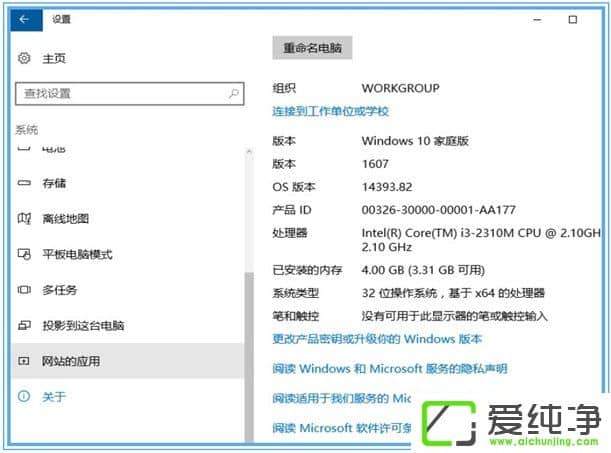Select the 平板电脑模式 tablet icon
The image size is (611, 453).
pyautogui.click(x=24, y=254)
